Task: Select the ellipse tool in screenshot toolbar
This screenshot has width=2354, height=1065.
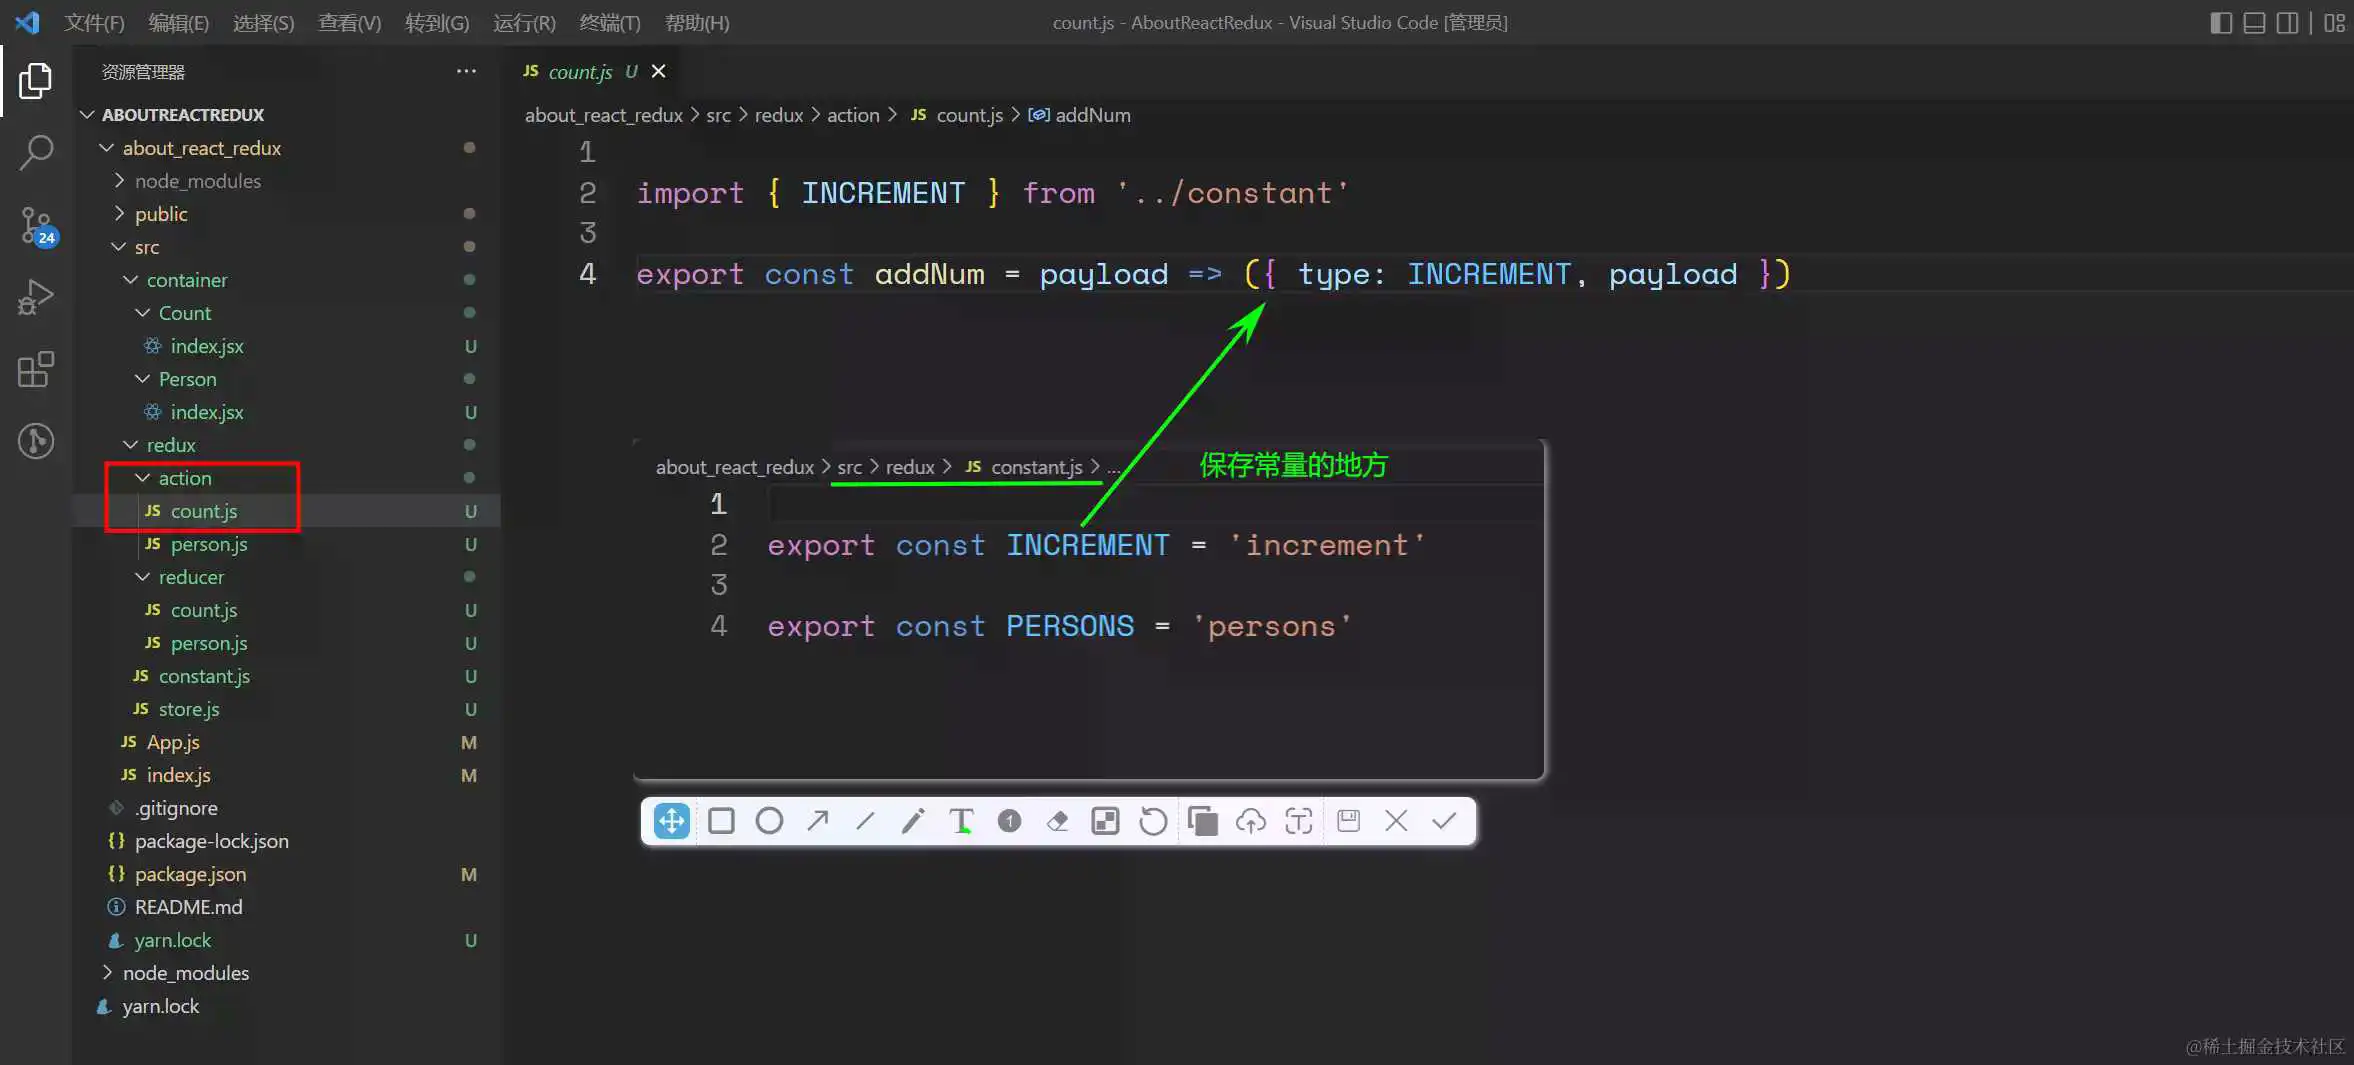Action: click(769, 821)
